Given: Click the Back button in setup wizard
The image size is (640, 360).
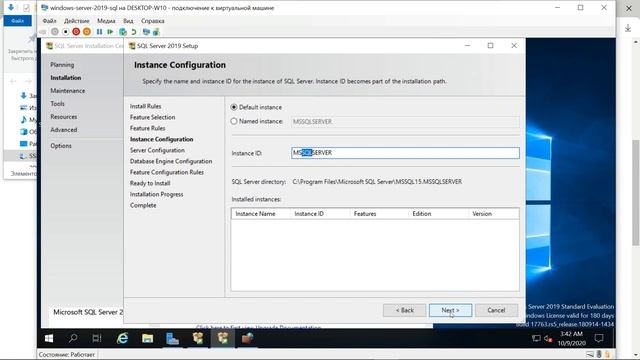Looking at the screenshot, I should 404,310.
